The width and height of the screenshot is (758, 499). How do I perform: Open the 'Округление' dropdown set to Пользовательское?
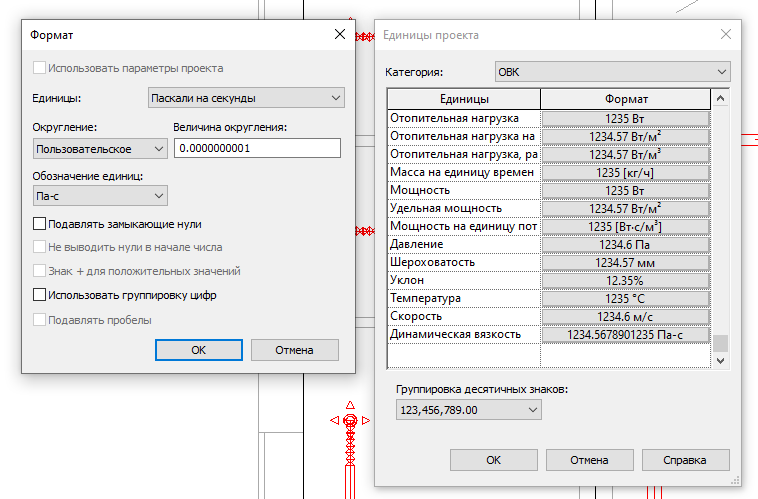(100, 149)
